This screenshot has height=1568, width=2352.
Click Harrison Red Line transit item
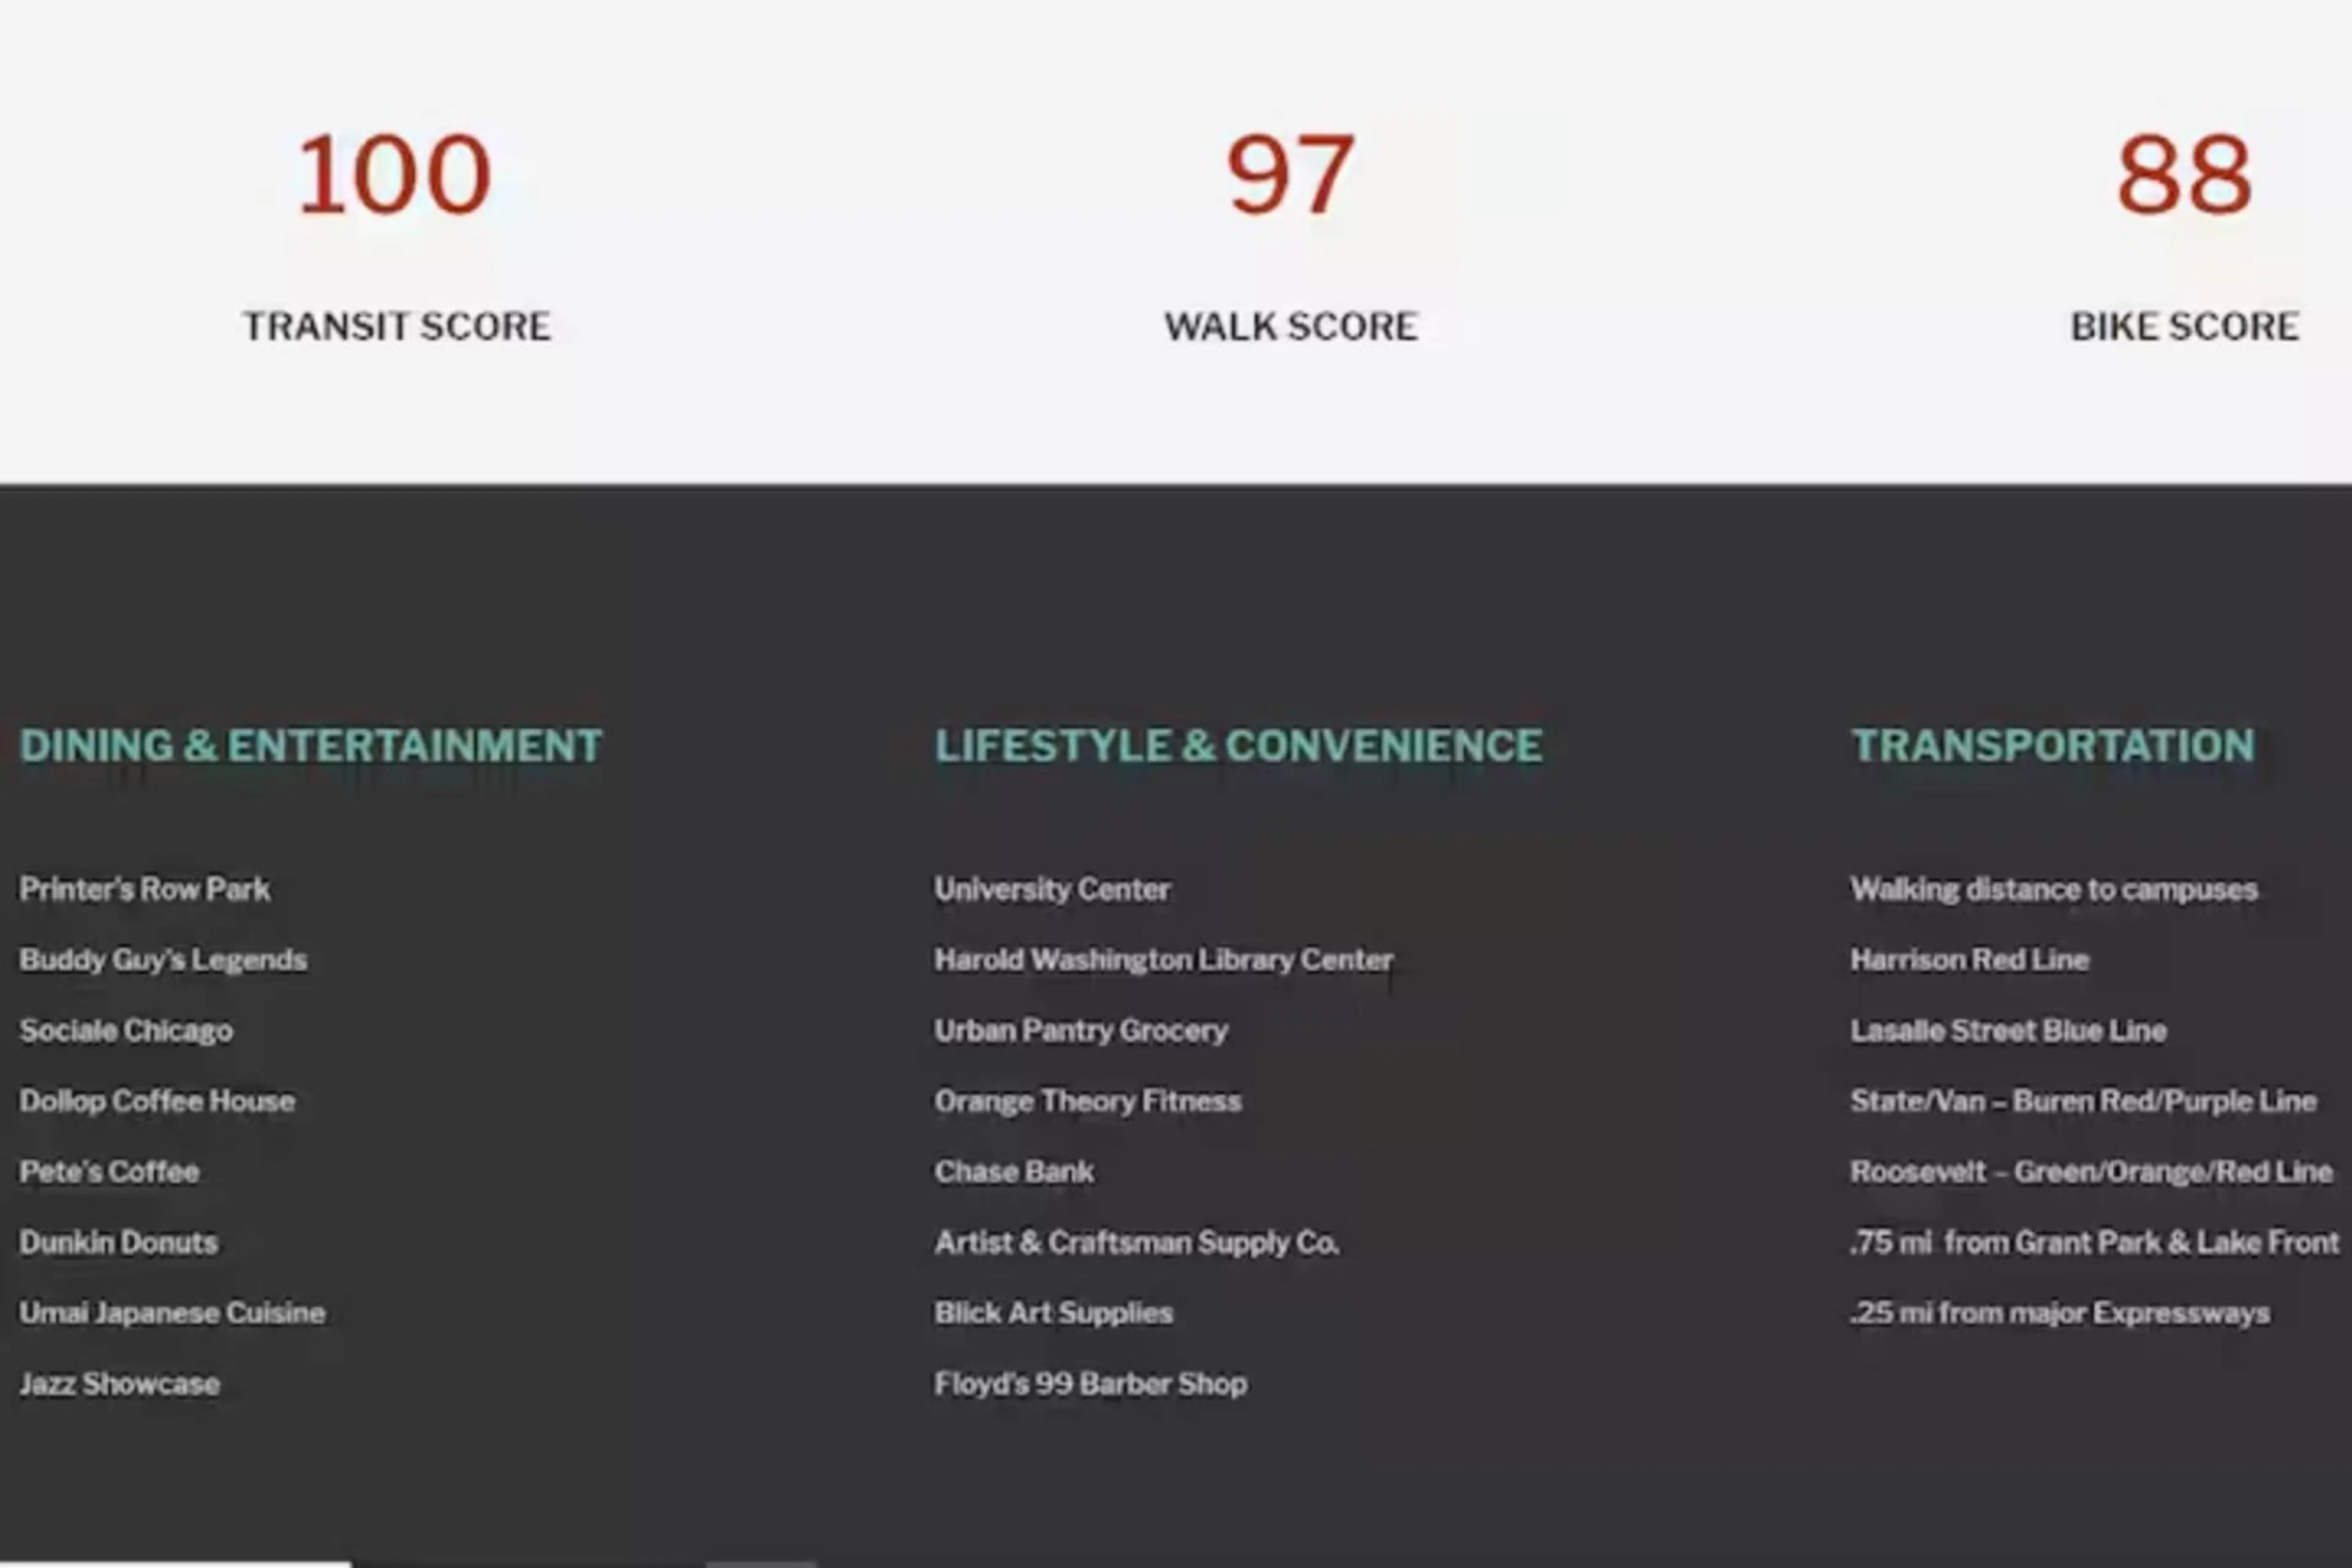click(1969, 960)
